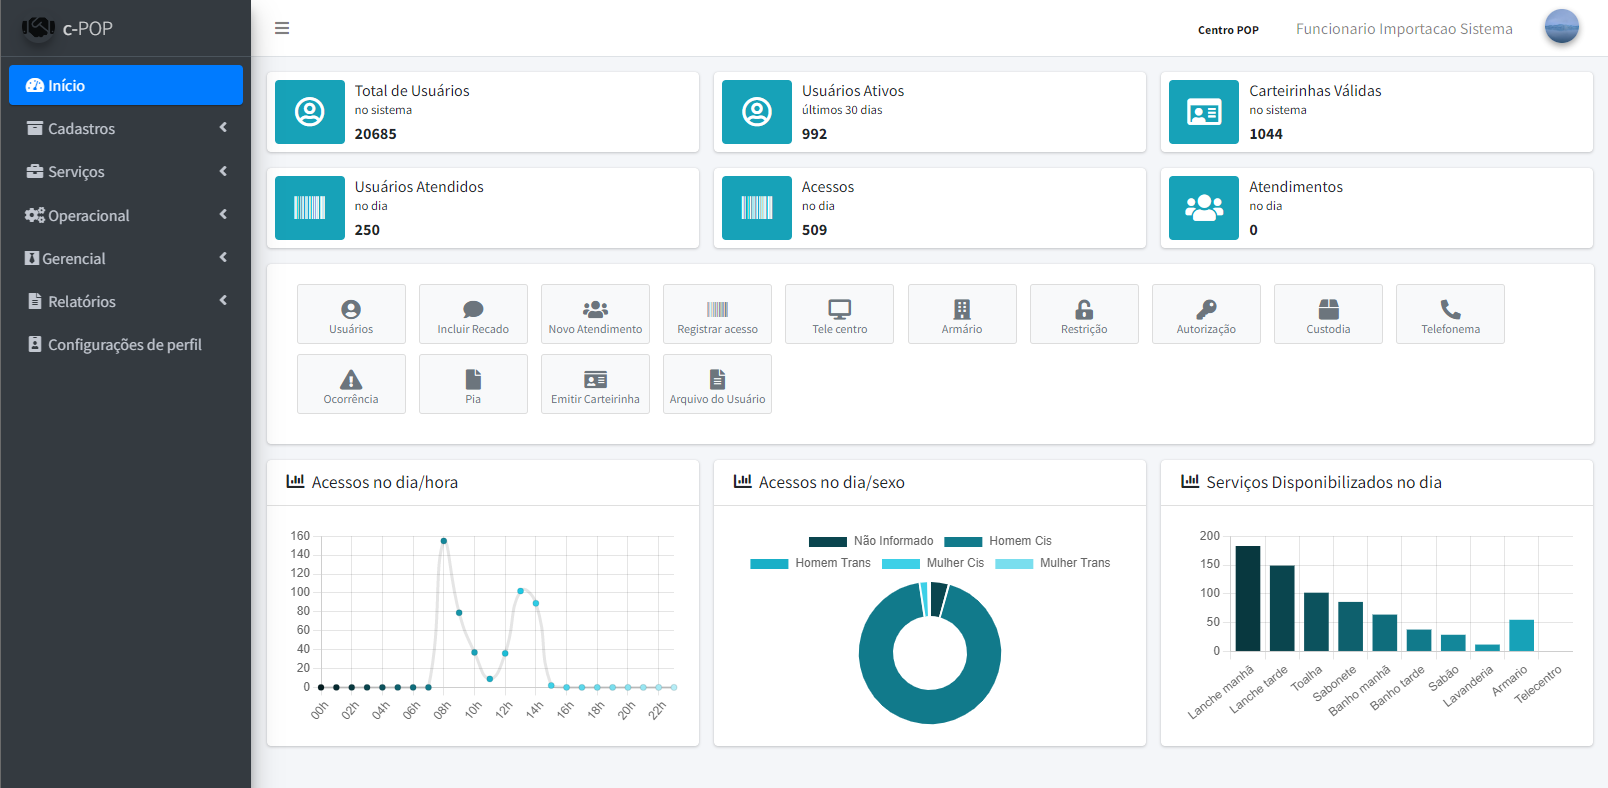
Task: Click the Armário building icon
Action: pyautogui.click(x=961, y=310)
